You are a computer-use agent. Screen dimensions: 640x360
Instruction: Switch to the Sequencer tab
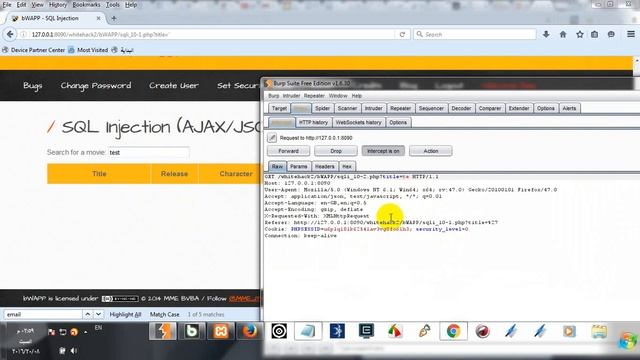[431, 108]
